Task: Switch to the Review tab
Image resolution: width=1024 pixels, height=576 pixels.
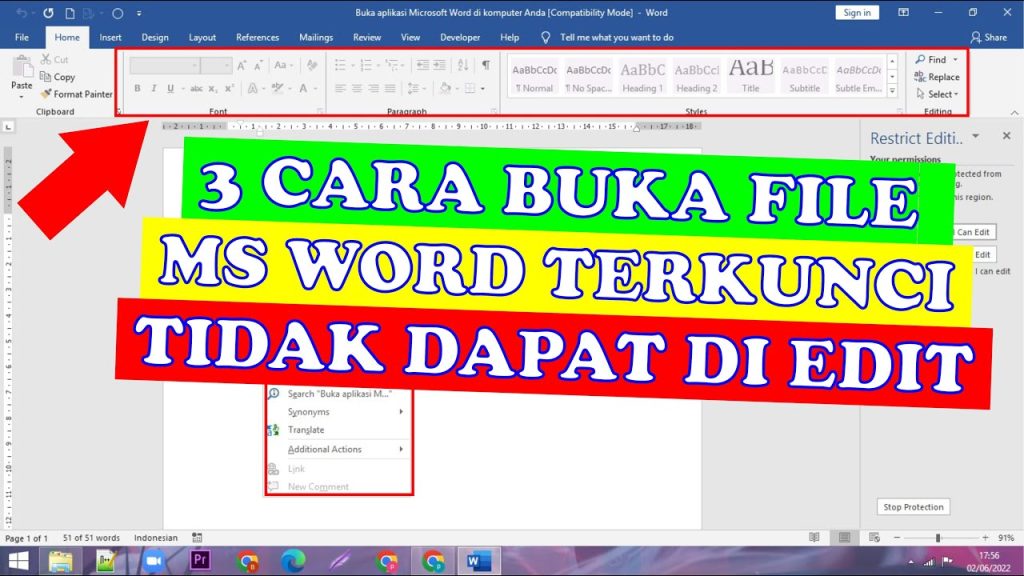Action: coord(367,37)
